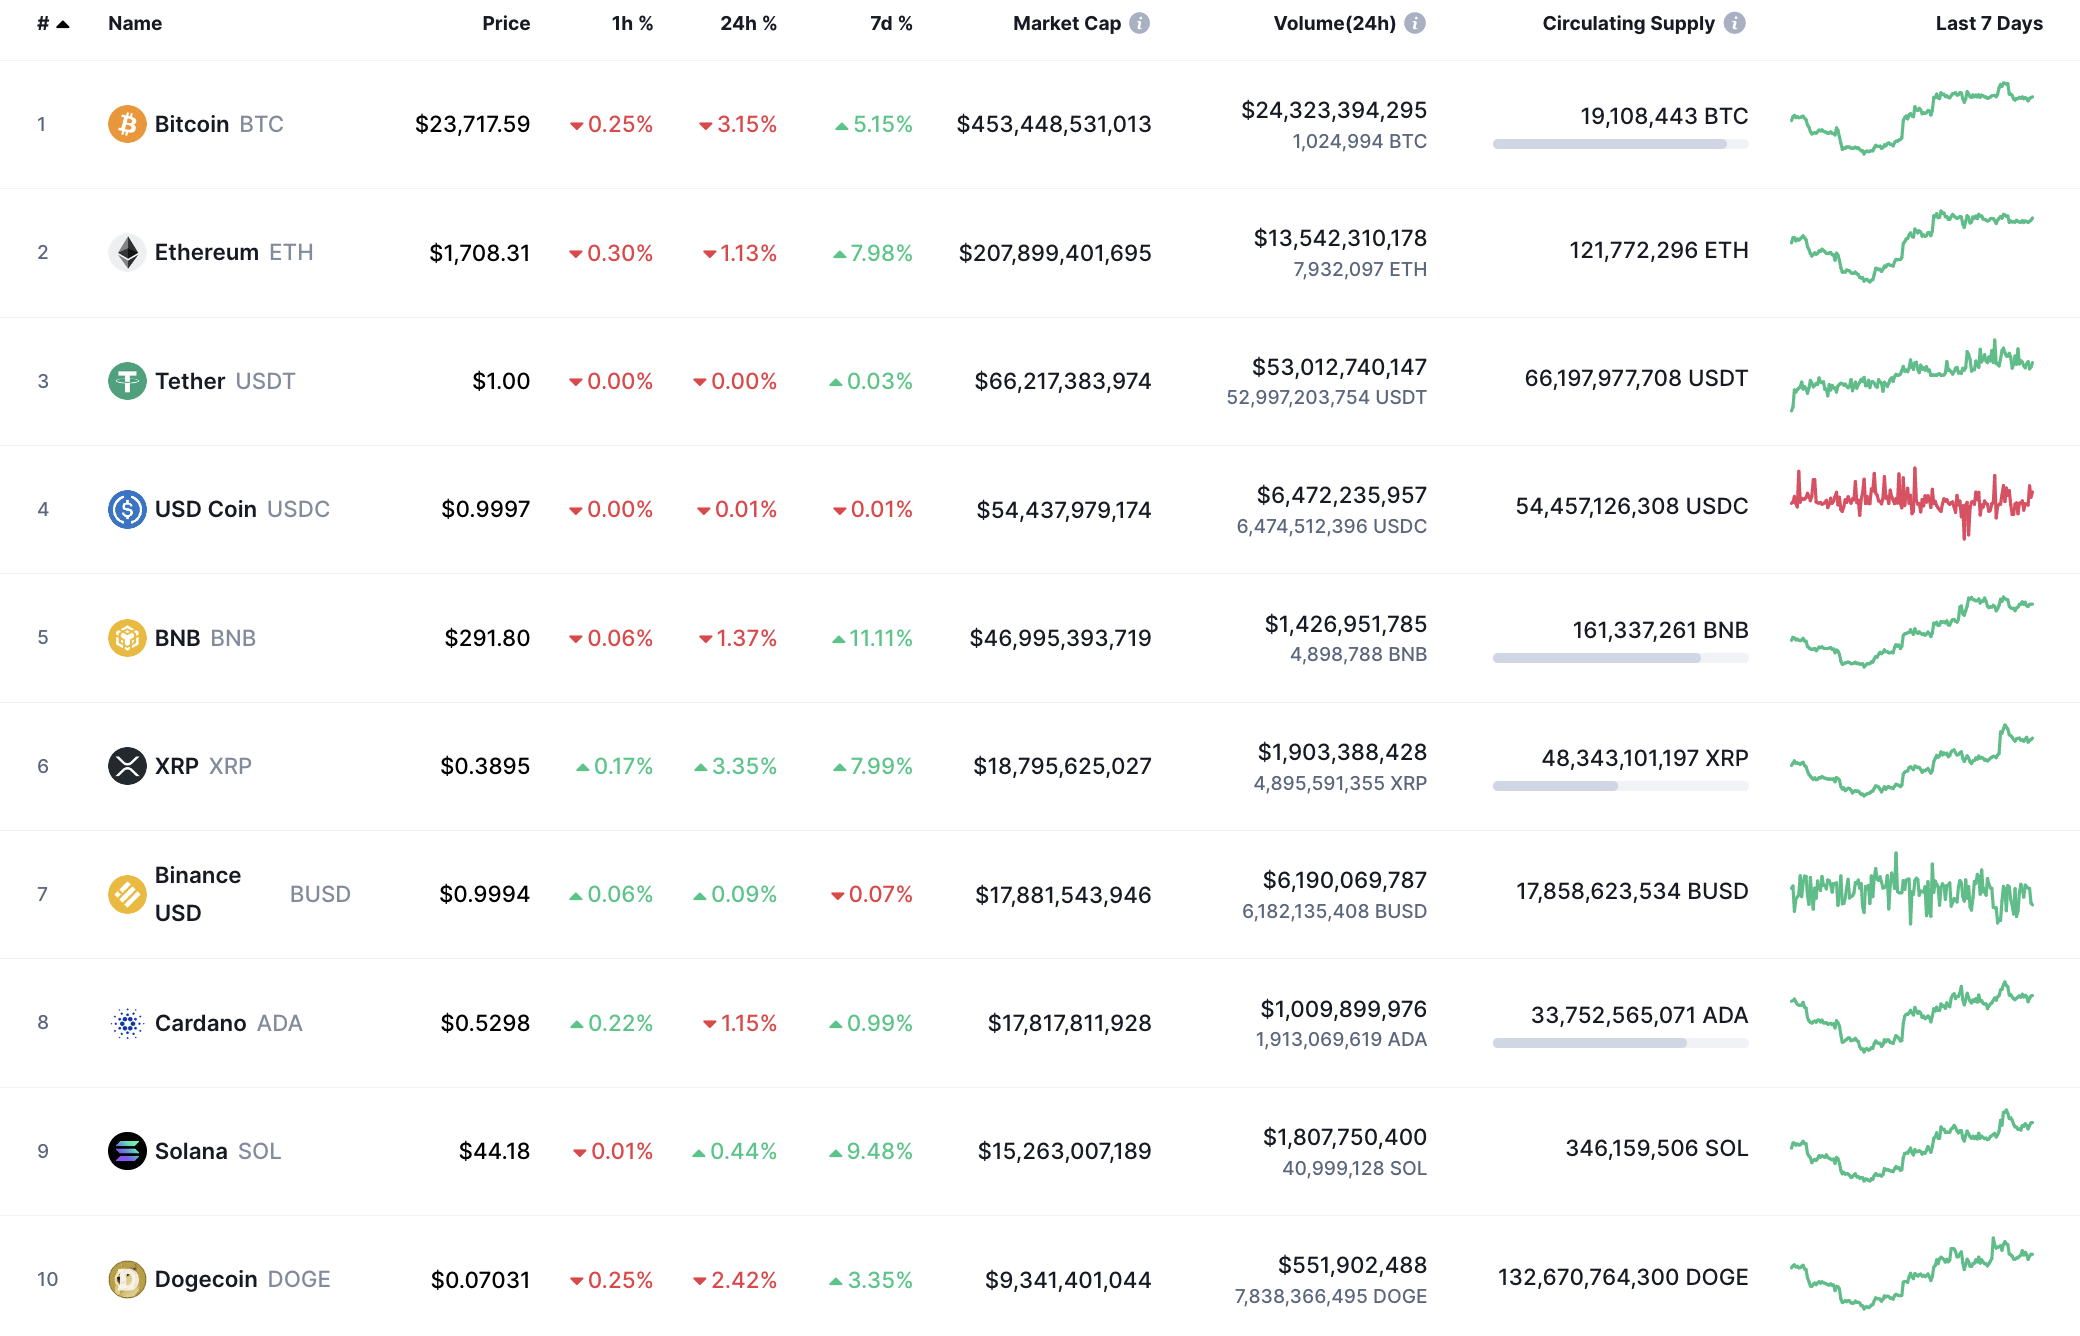Screen dimensions: 2080x1336
Task: Click the Dogecoin logo
Action: coord(127,1278)
